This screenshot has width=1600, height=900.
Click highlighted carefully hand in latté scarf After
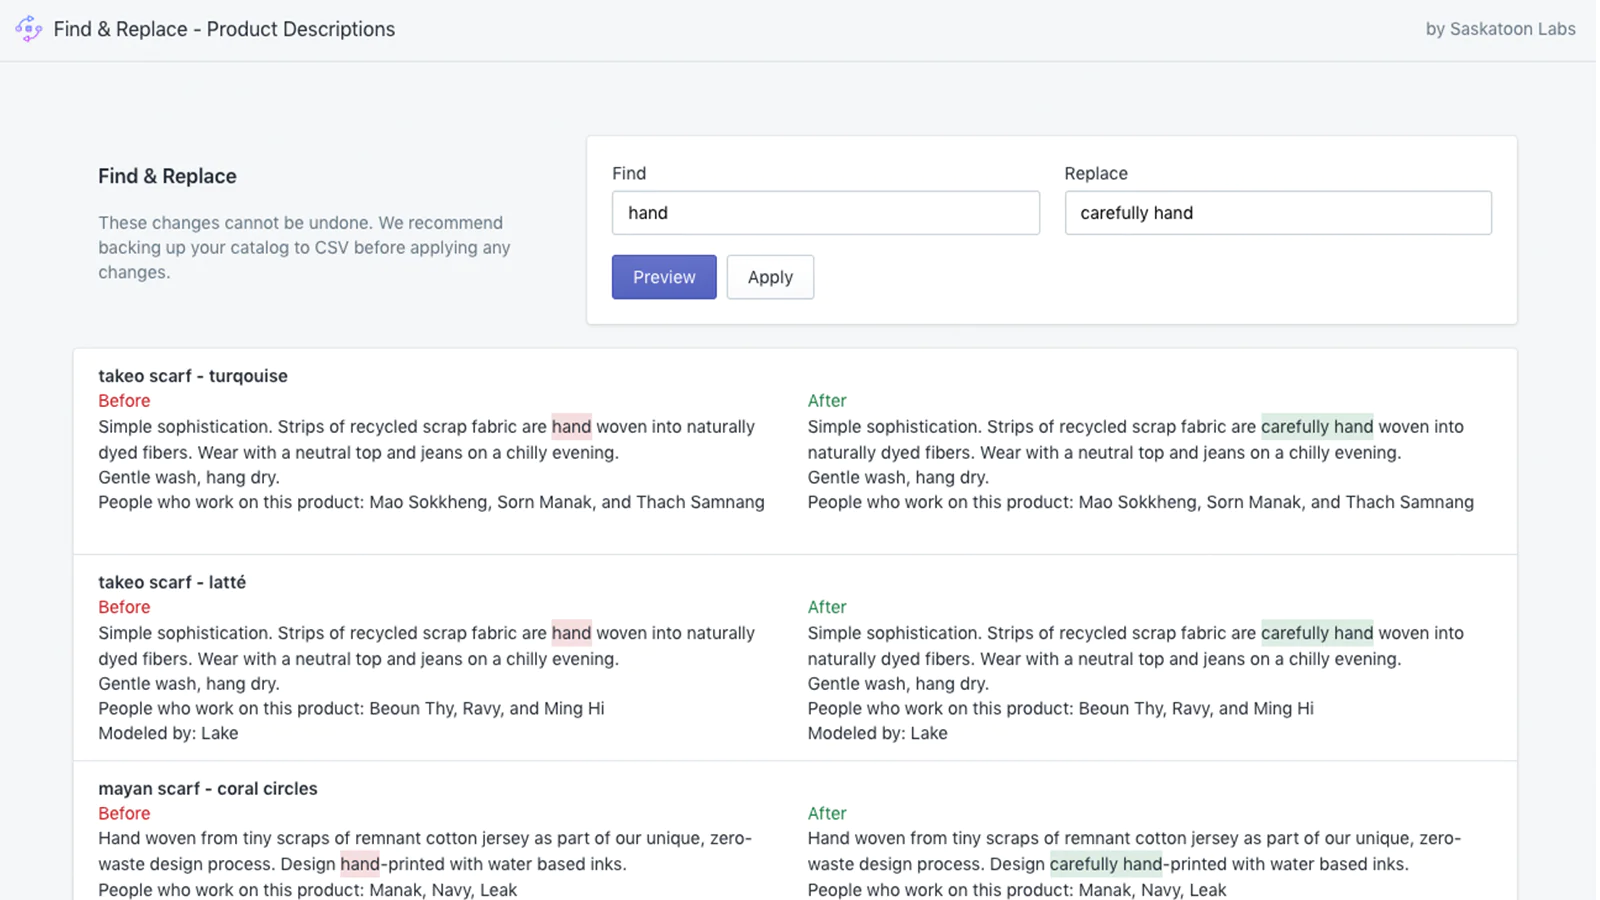(x=1316, y=633)
